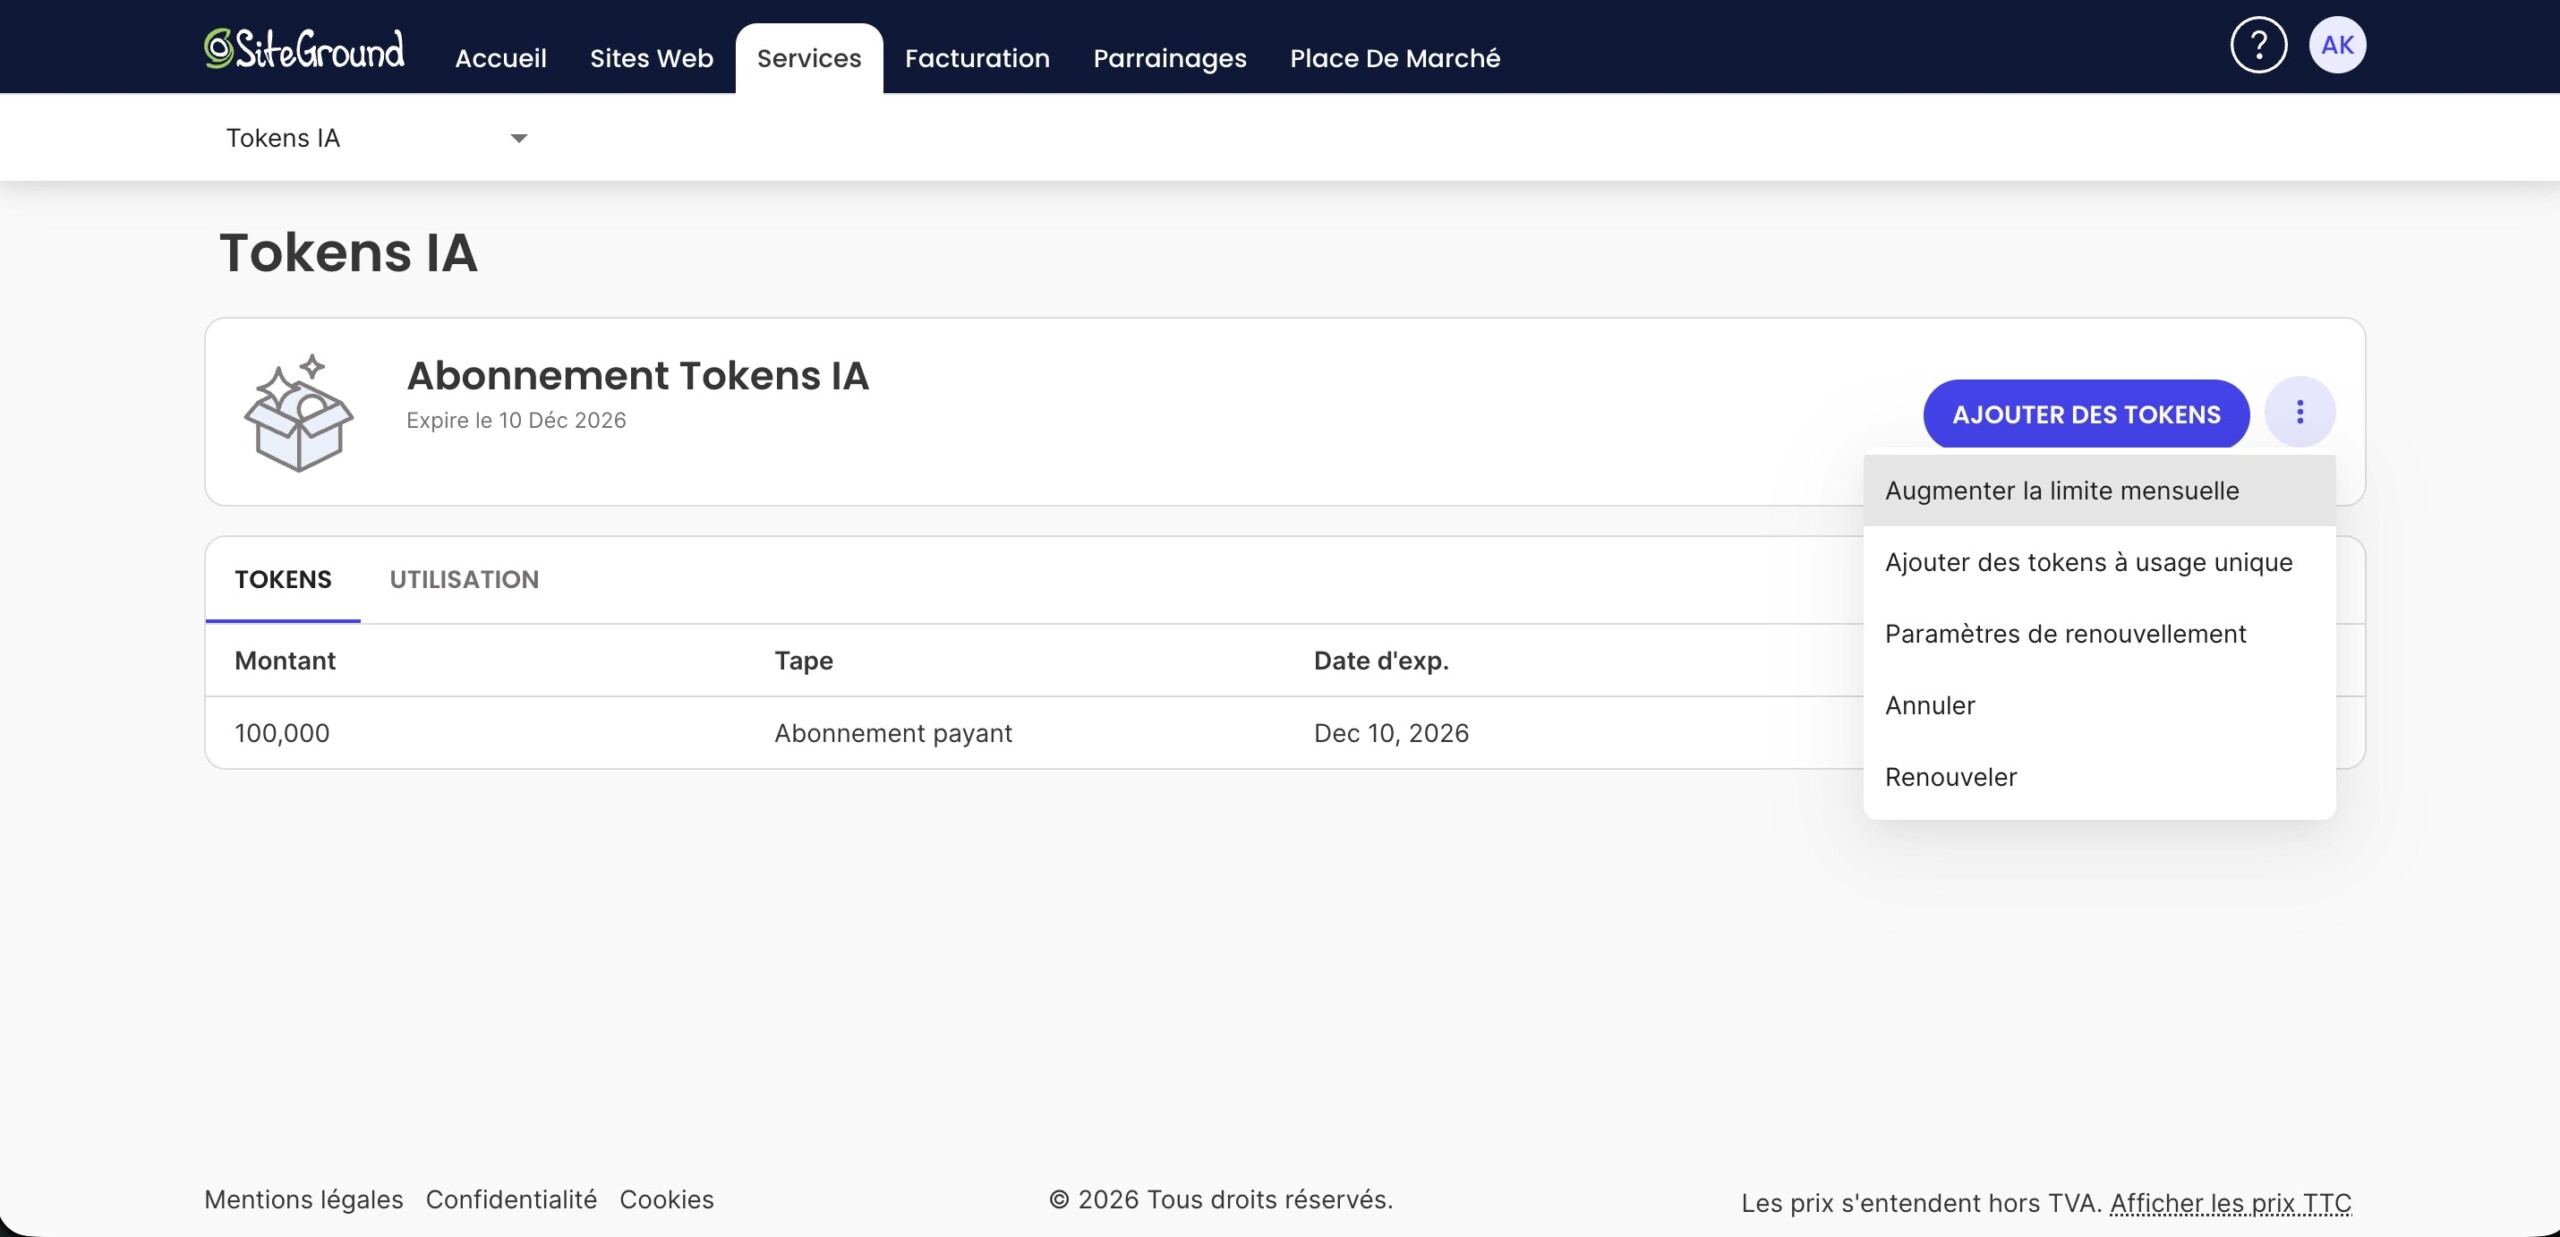Screen dimensions: 2560x1237
Task: Switch to the TOKENS tab
Action: point(283,579)
